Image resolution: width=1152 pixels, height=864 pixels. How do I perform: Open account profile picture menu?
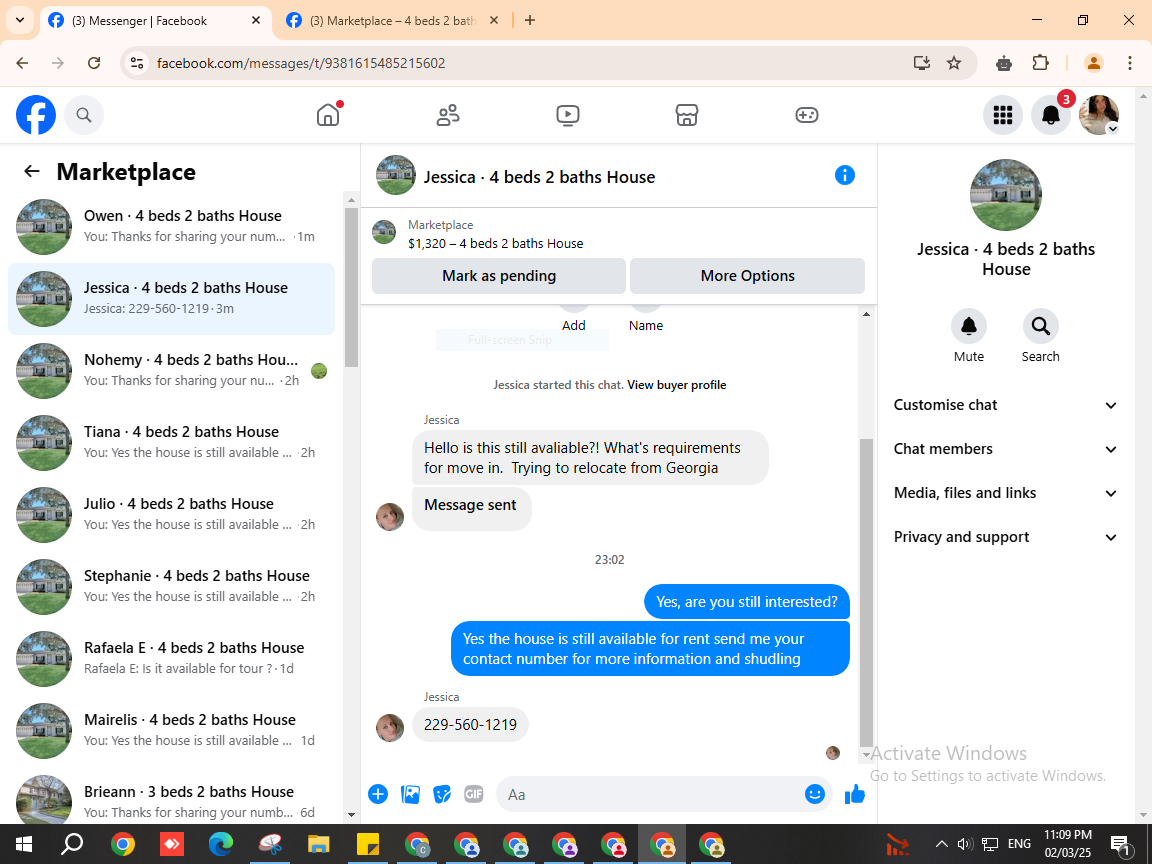(x=1098, y=115)
